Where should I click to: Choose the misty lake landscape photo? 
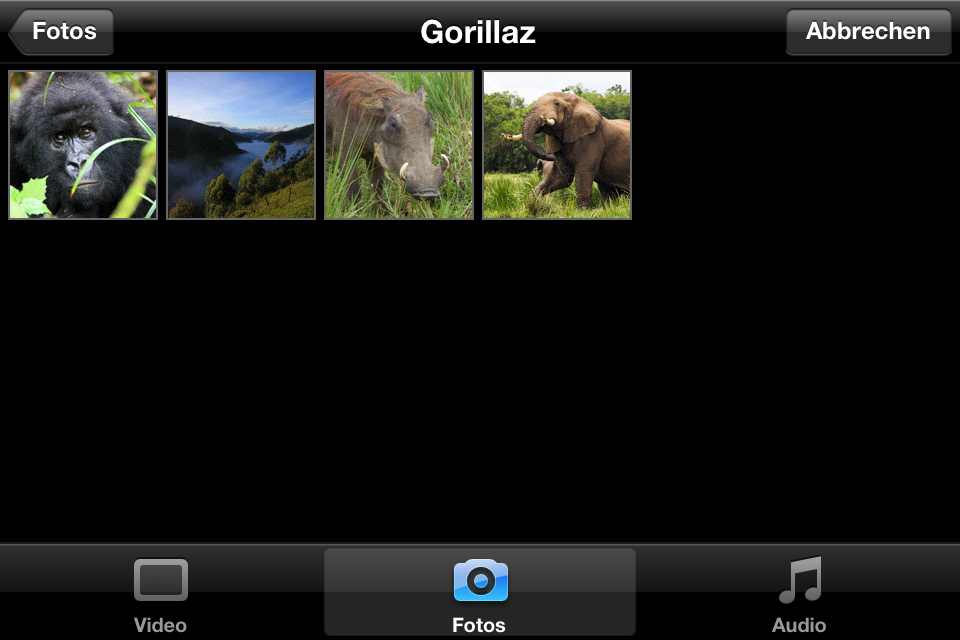coord(241,145)
